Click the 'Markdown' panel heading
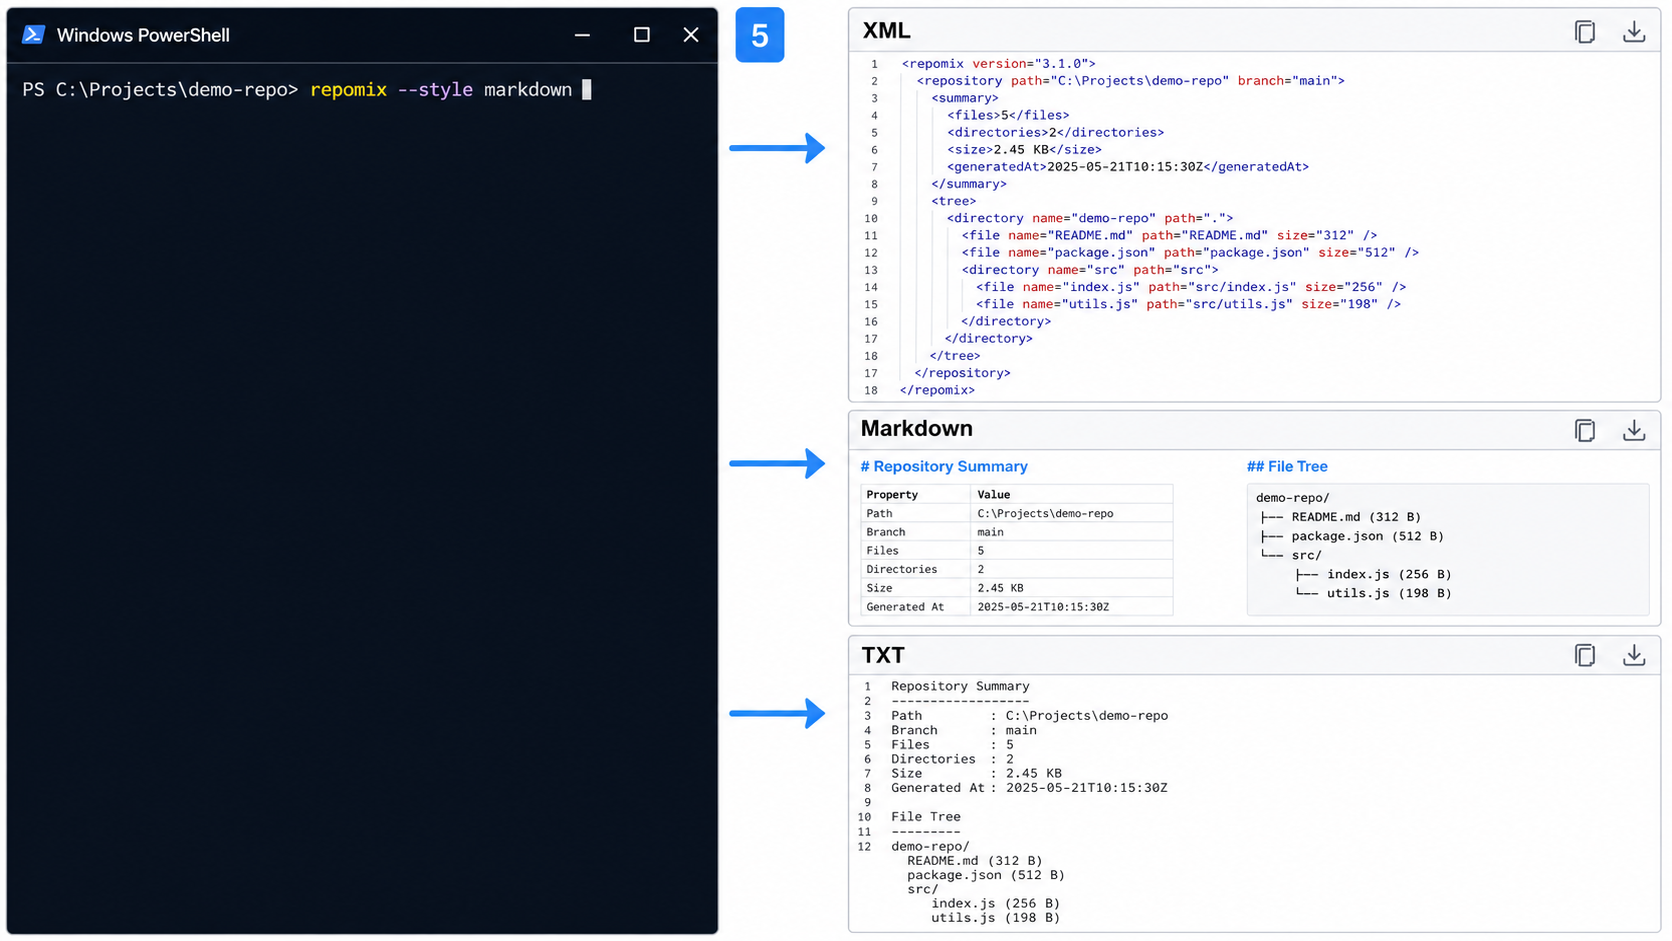Image resolution: width=1672 pixels, height=941 pixels. pyautogui.click(x=916, y=428)
